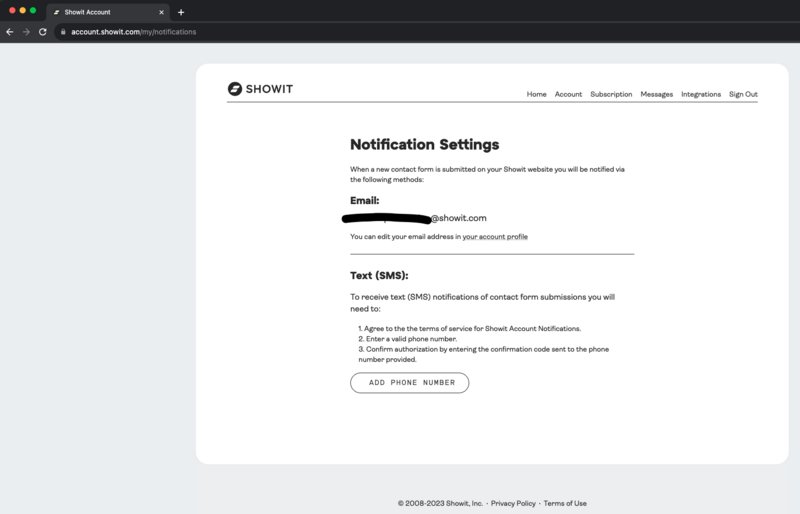Open the Terms of Use footer link
The height and width of the screenshot is (514, 800).
(565, 503)
